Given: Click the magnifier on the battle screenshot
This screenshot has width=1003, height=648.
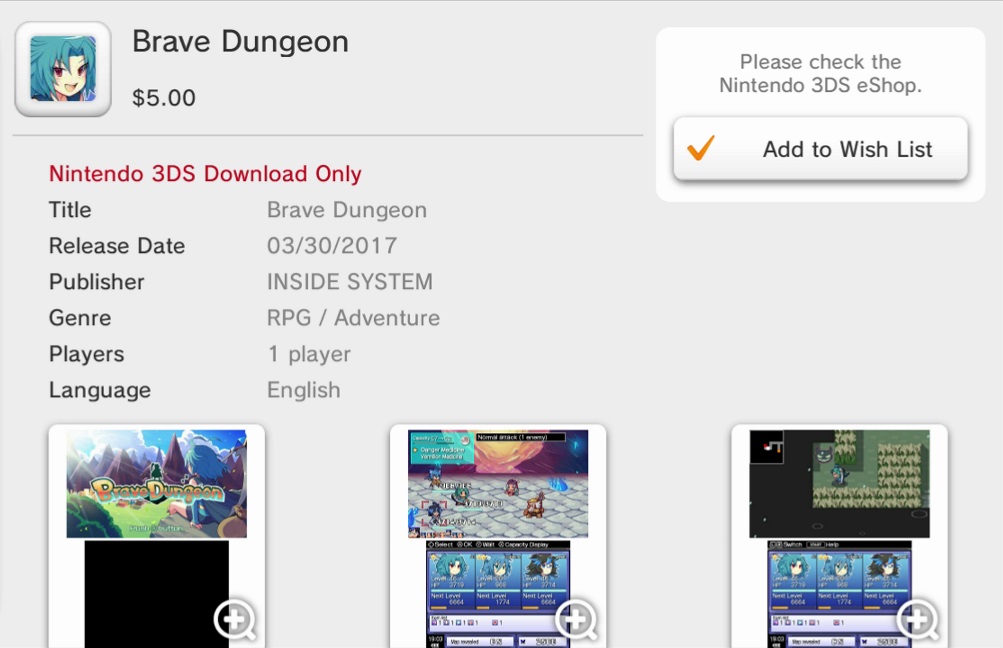Looking at the screenshot, I should [x=575, y=620].
